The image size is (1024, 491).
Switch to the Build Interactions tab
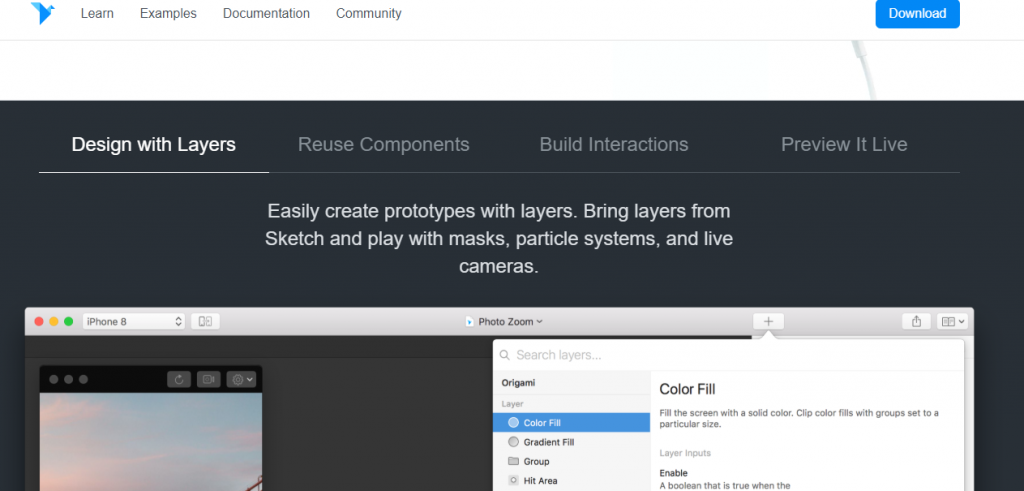pyautogui.click(x=614, y=144)
